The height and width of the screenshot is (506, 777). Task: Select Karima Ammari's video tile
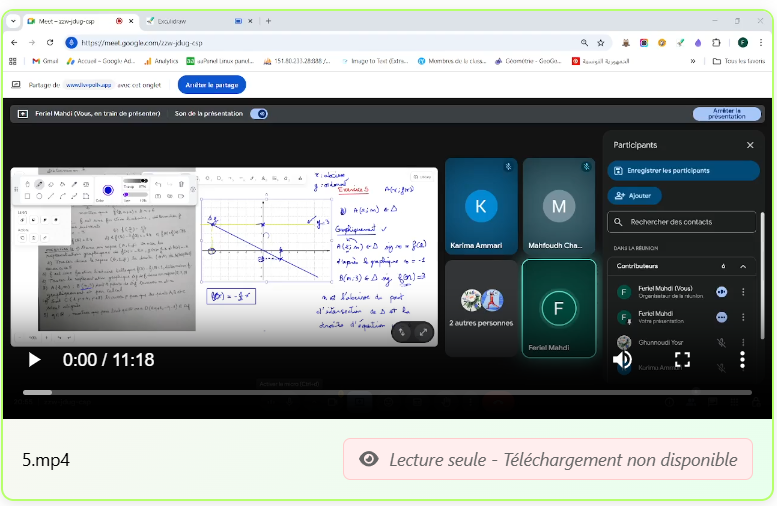[x=481, y=207]
